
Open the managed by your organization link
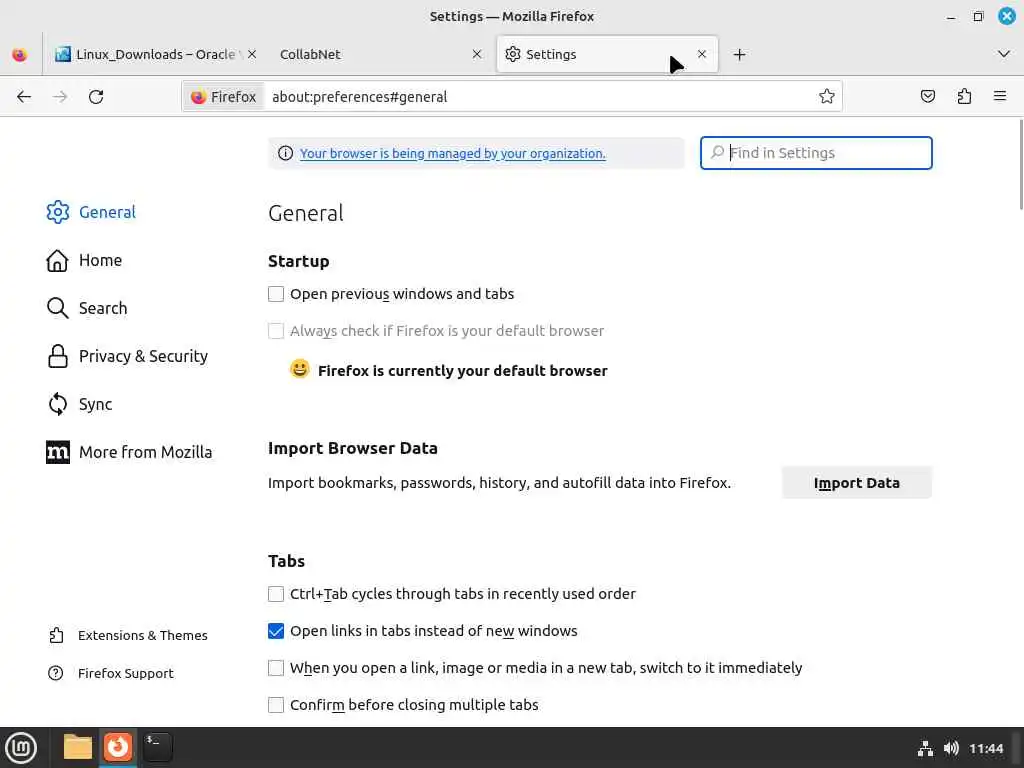point(452,154)
